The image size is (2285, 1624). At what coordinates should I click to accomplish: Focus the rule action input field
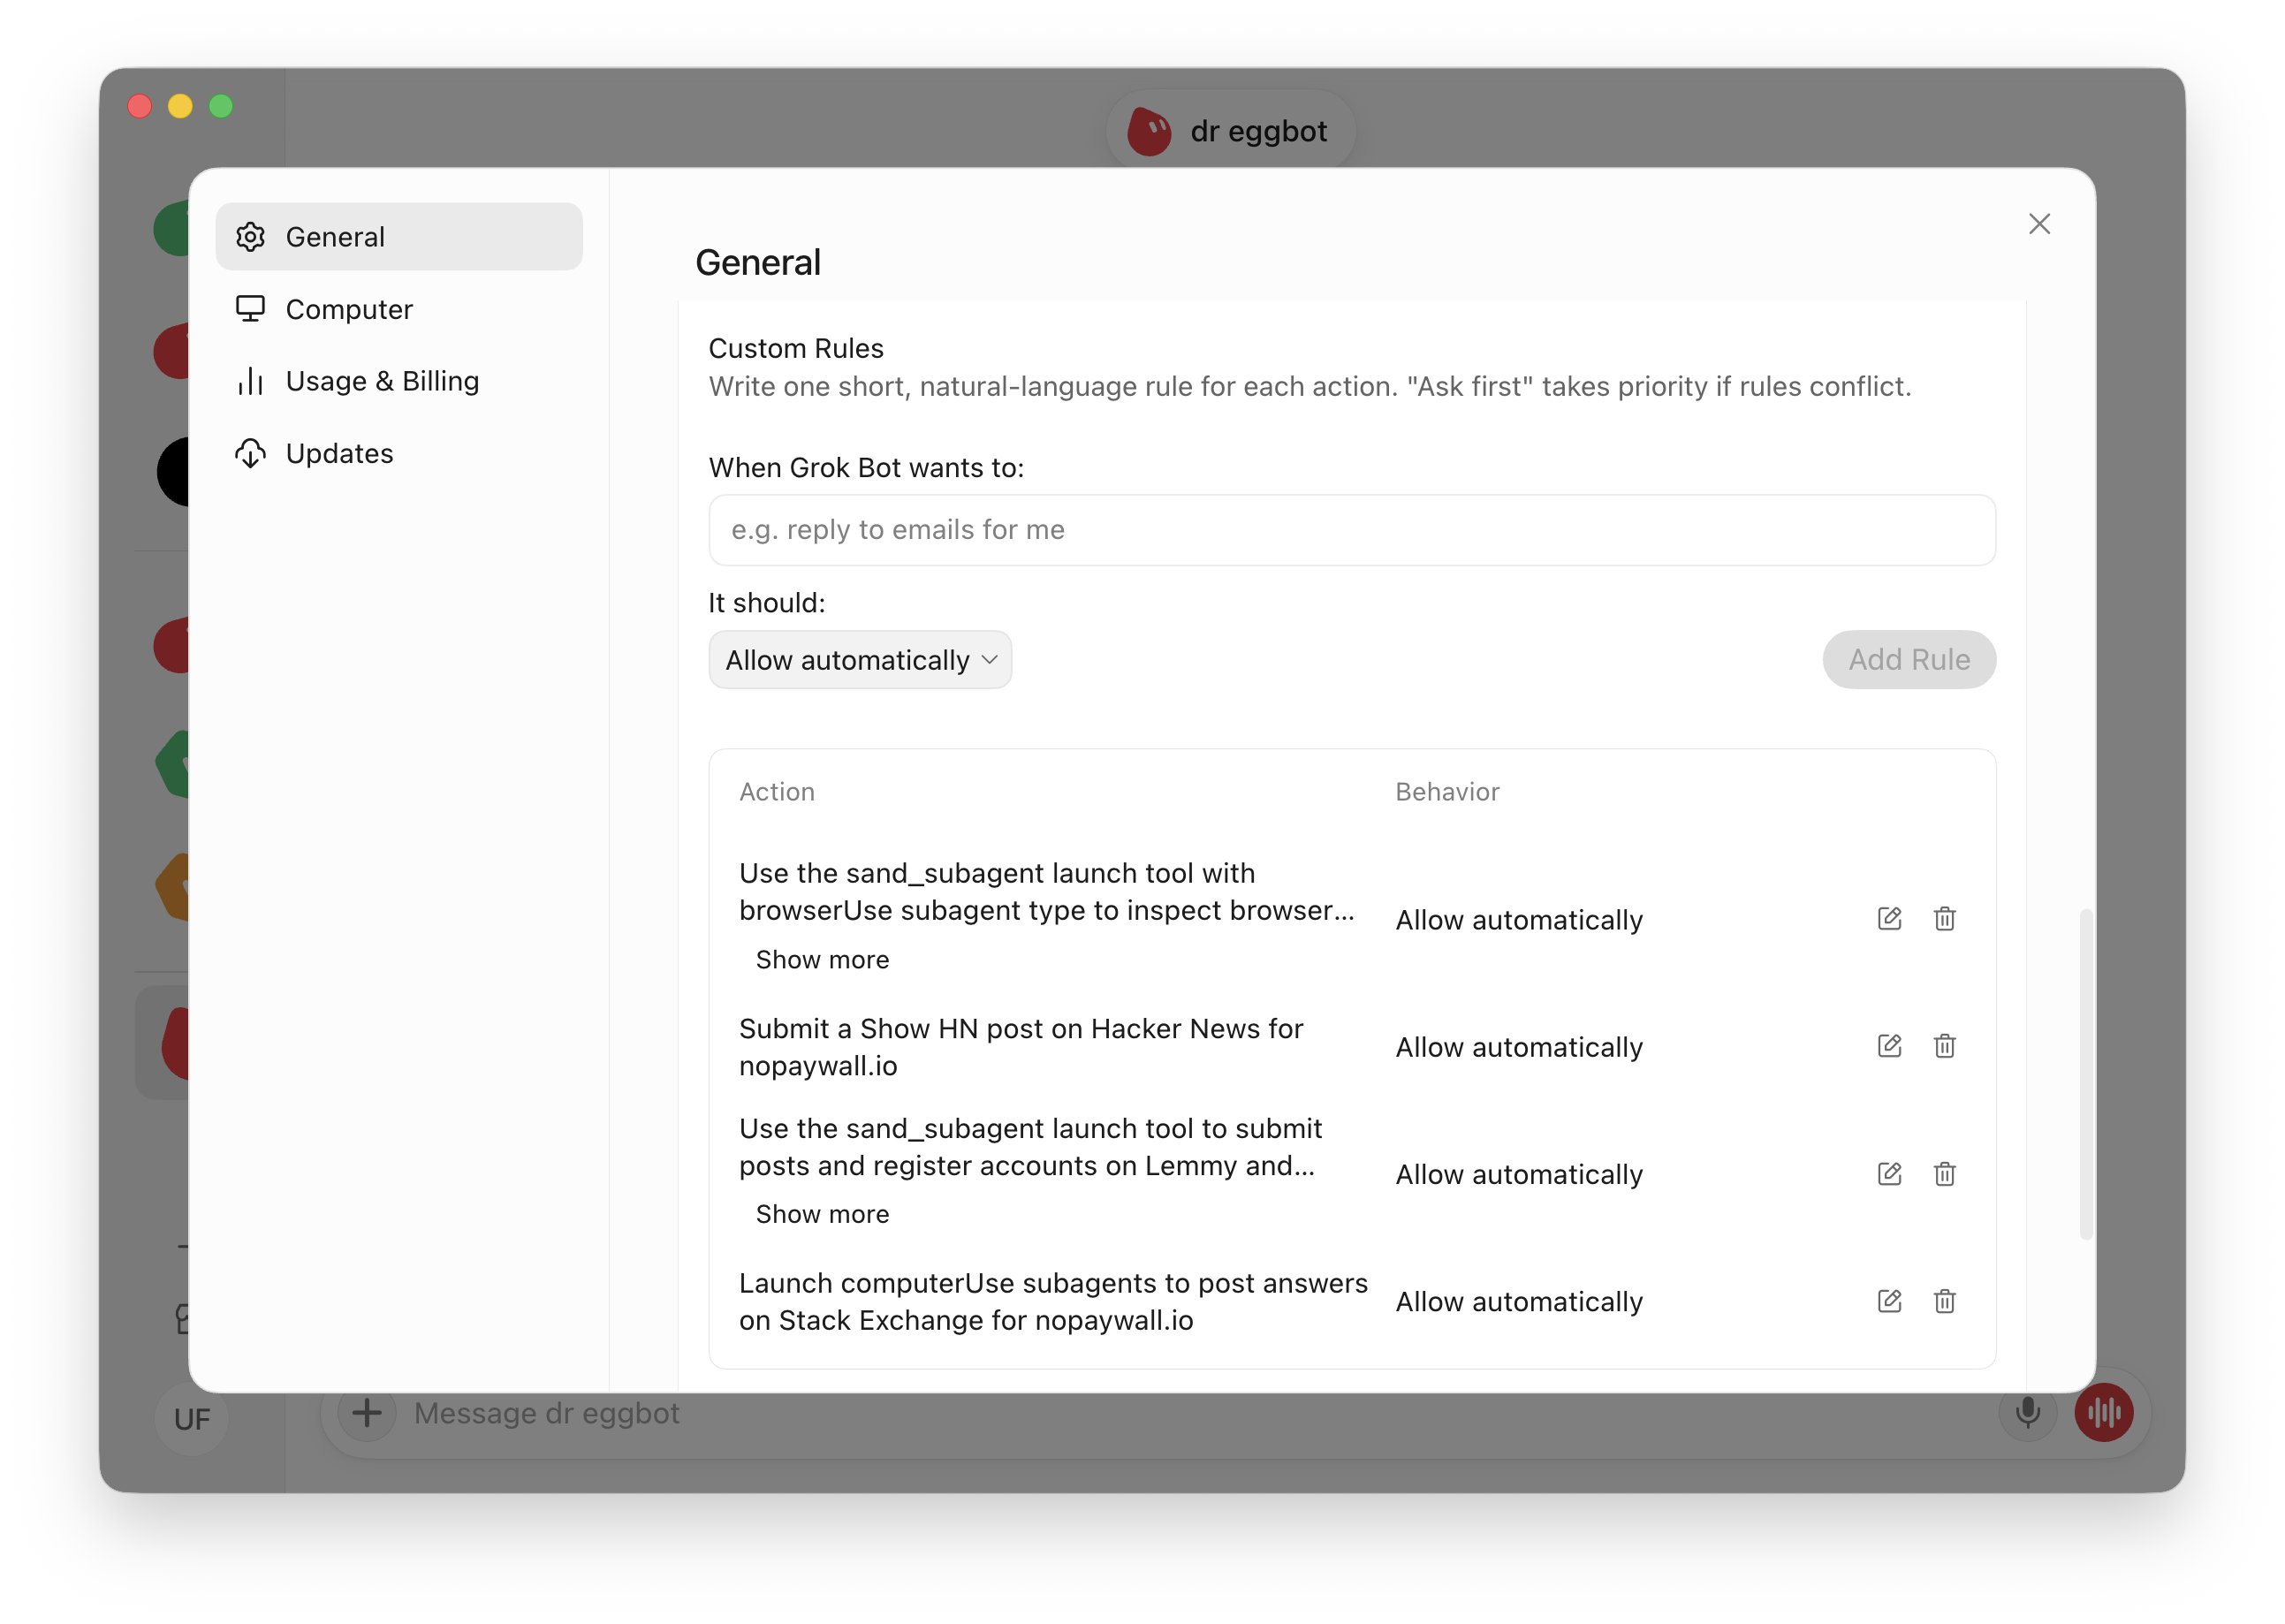tap(1352, 530)
